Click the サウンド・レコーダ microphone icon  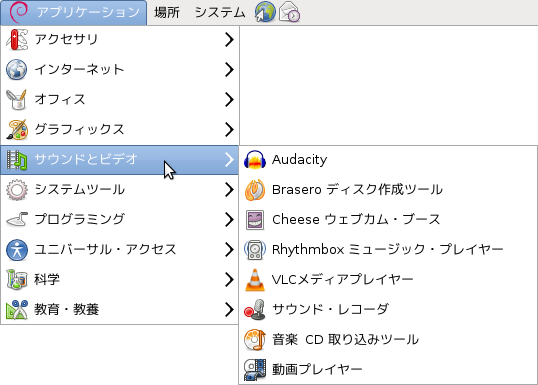click(255, 310)
